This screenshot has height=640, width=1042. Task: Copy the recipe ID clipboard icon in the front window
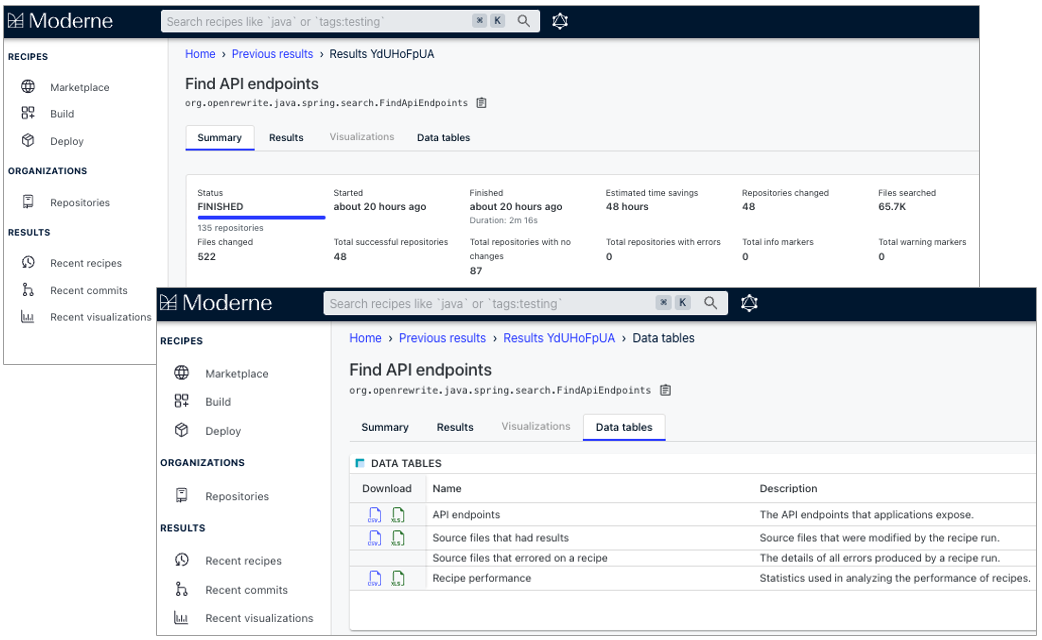coord(665,390)
